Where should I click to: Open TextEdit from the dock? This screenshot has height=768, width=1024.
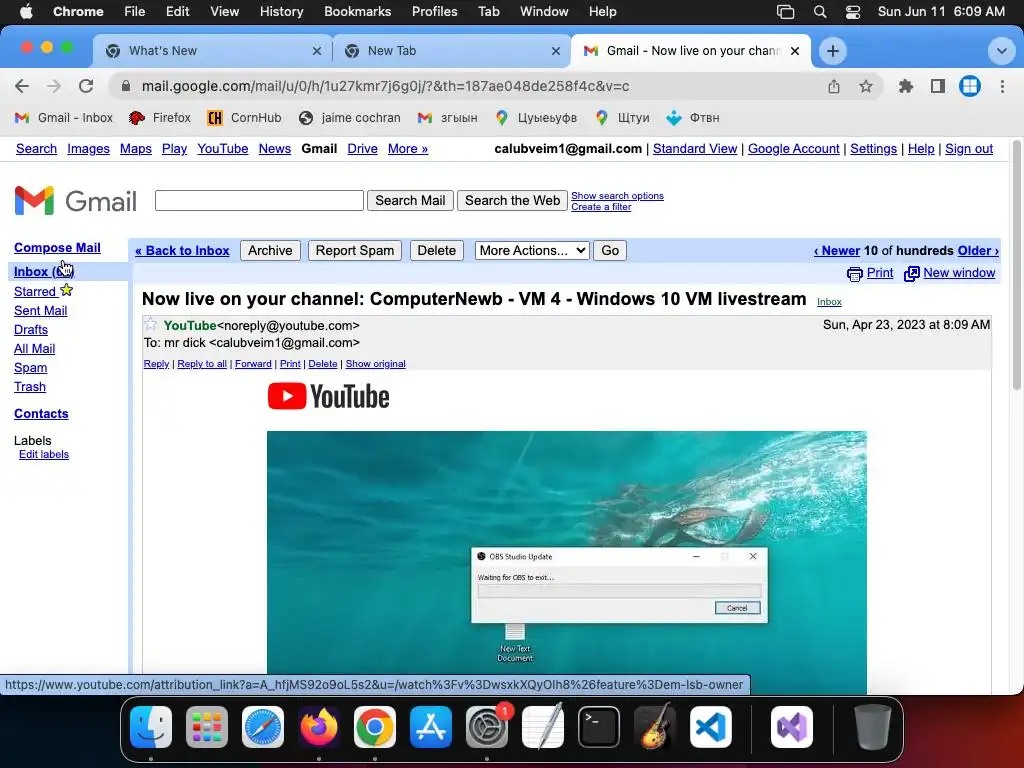[x=543, y=727]
